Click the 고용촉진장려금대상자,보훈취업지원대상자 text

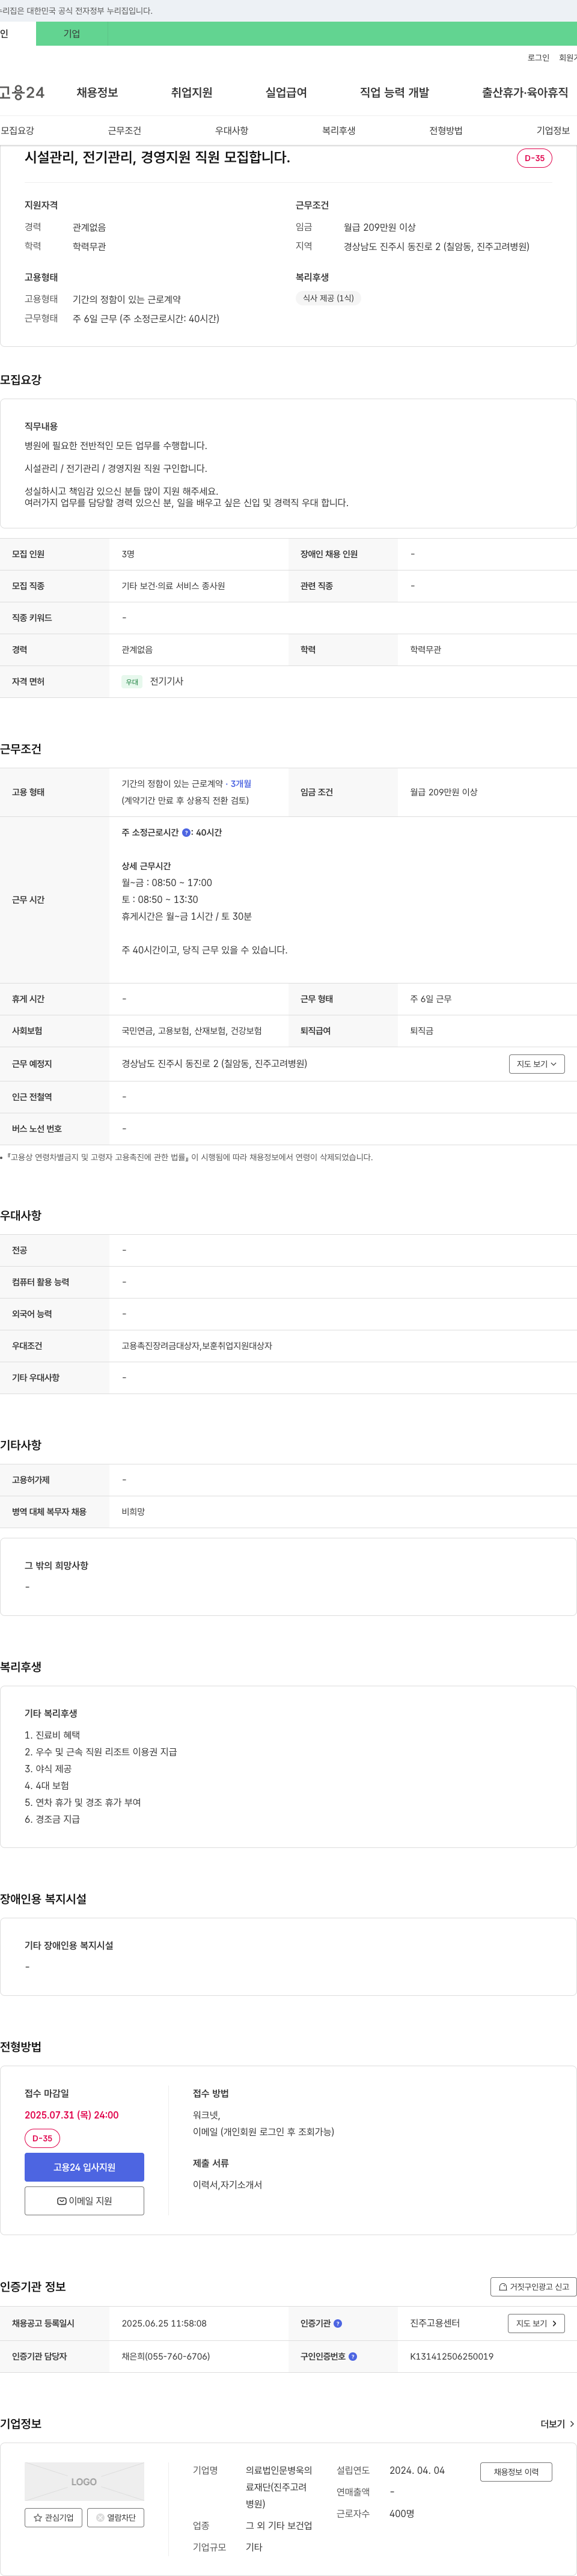tap(197, 1346)
